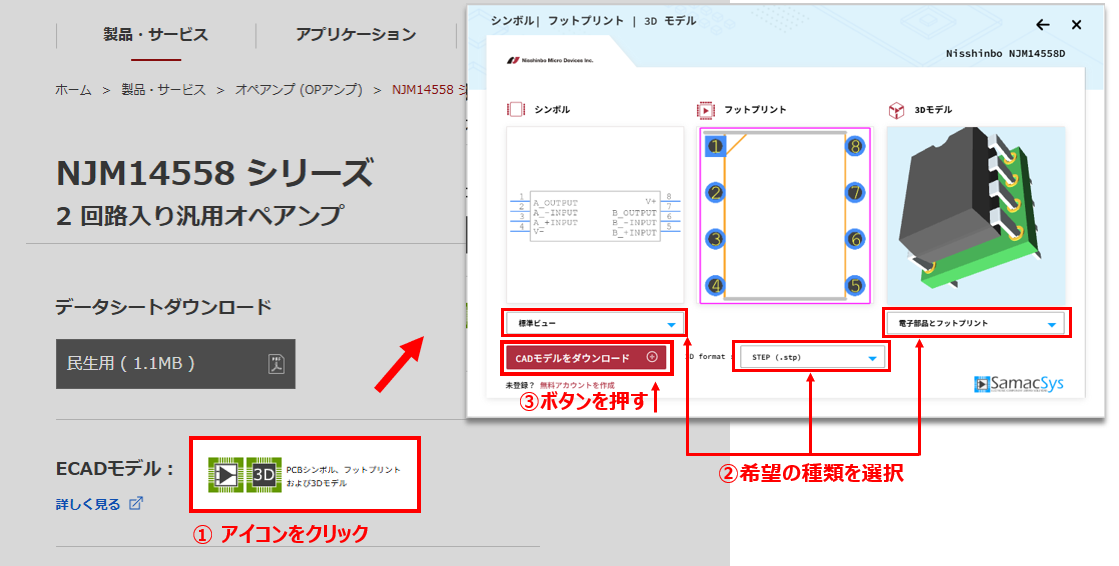This screenshot has height=566, width=1119.
Task: Click the PCB symbol ECAD model icon
Action: coord(226,475)
